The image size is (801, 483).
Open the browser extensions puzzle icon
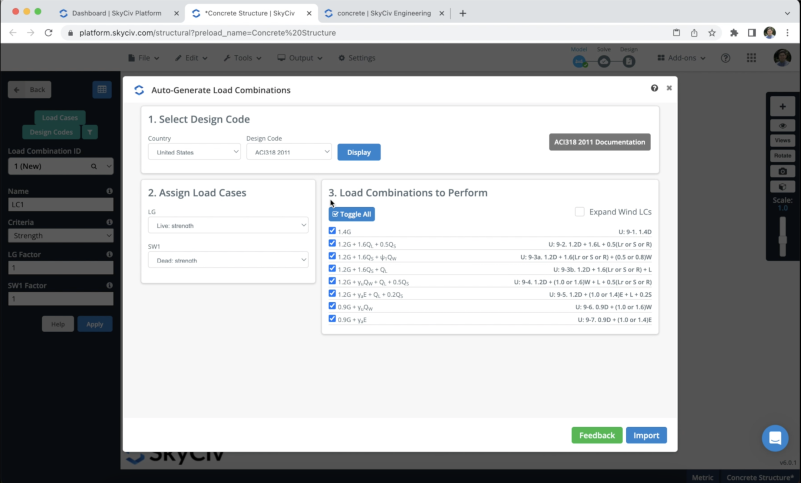(734, 33)
